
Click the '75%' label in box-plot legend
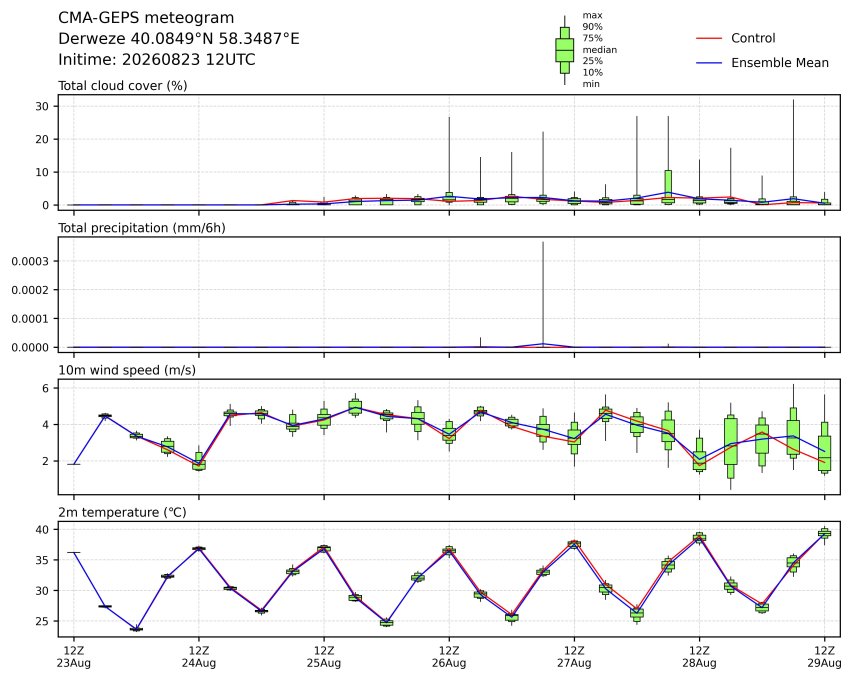(592, 38)
